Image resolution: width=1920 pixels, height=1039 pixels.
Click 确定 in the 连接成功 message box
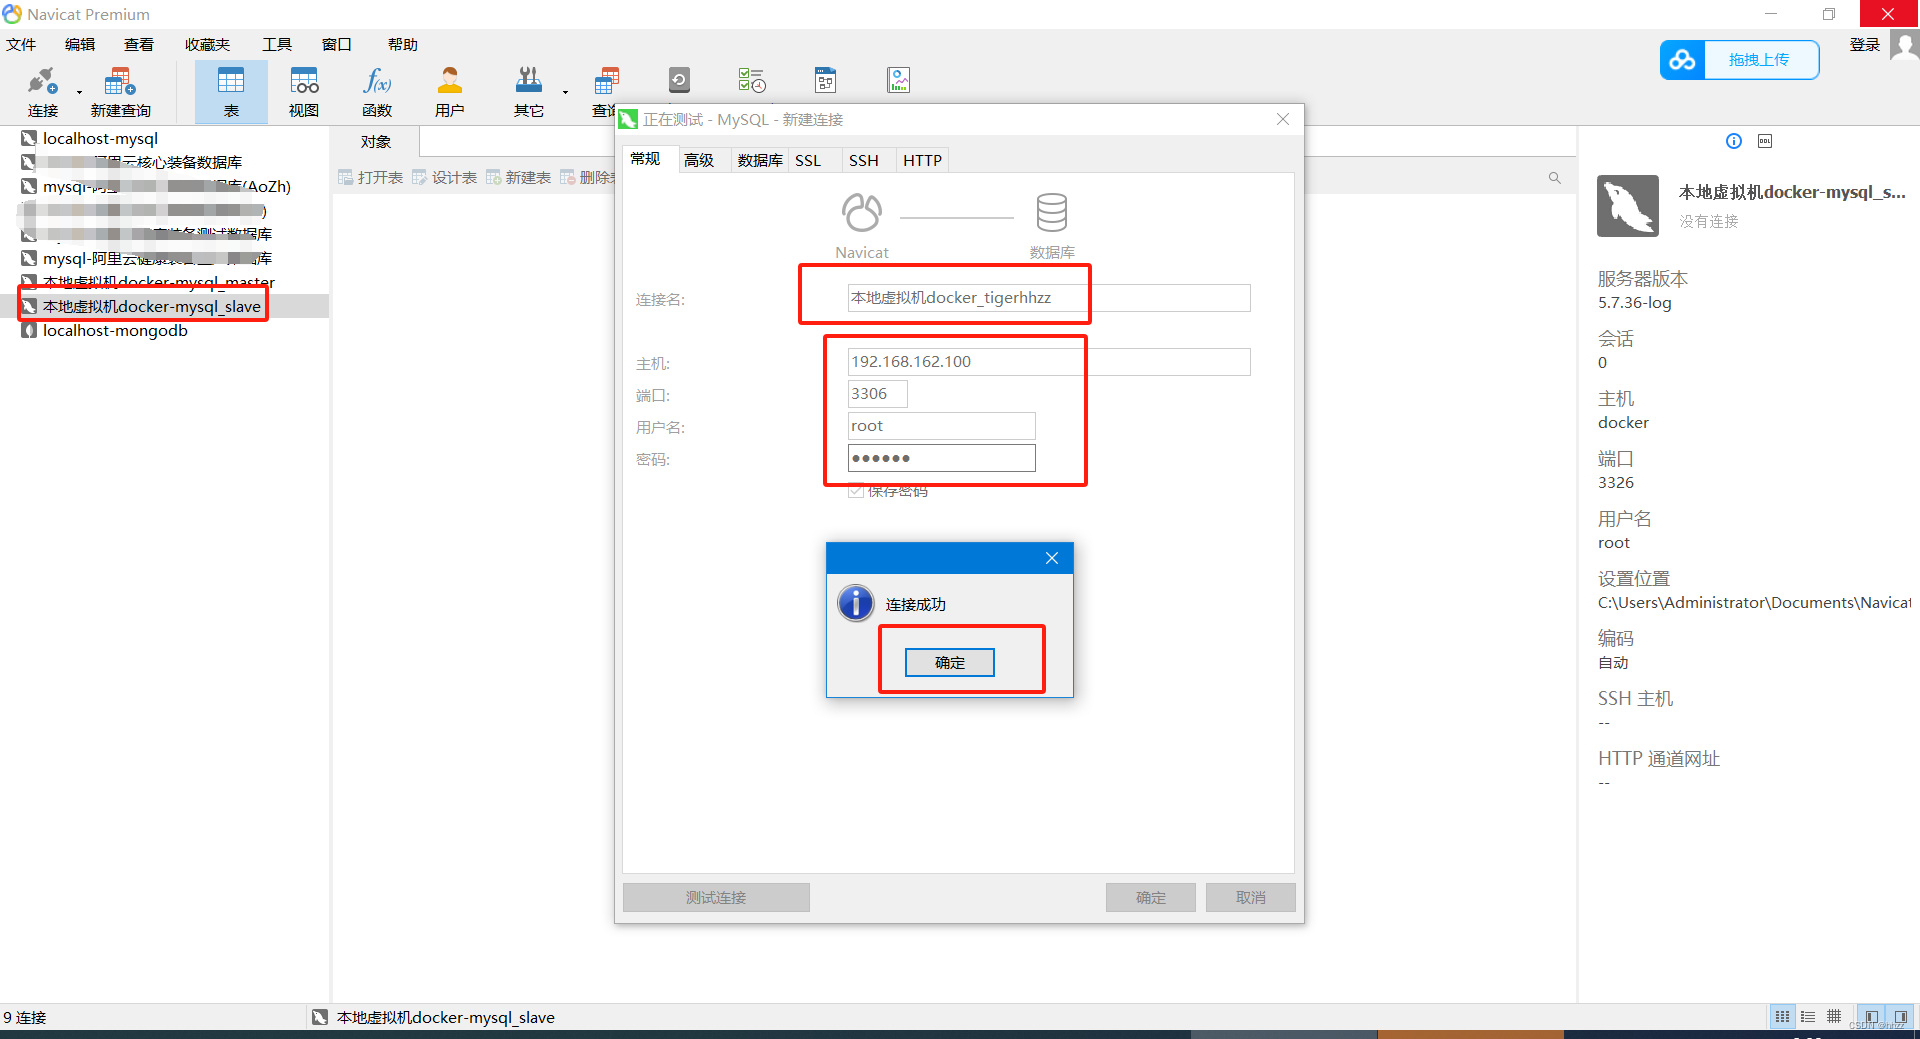[x=950, y=663]
